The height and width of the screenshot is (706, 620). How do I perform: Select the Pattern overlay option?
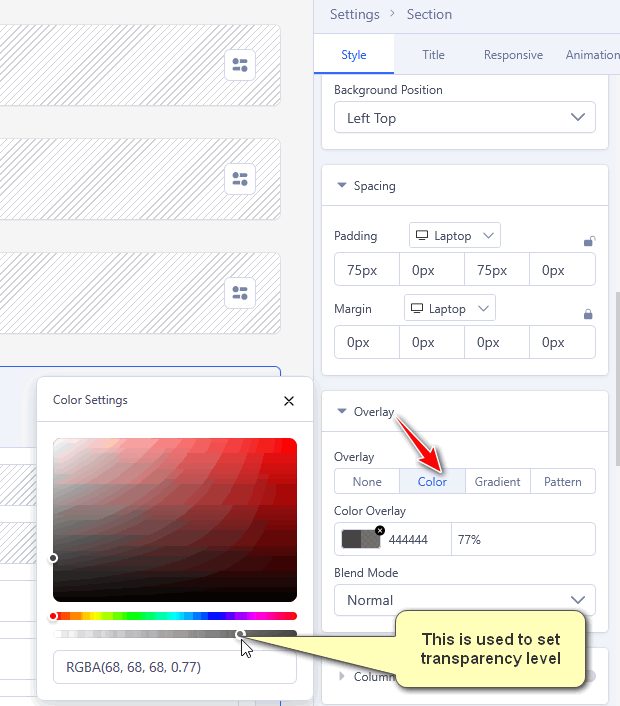tap(562, 482)
